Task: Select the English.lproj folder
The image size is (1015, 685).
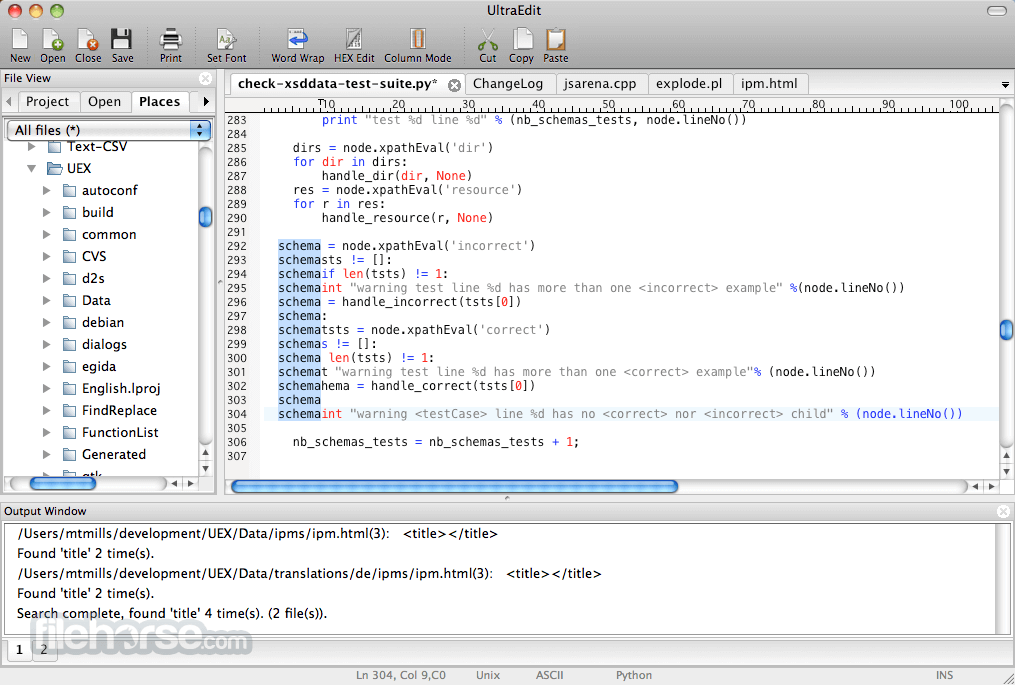Action: (120, 388)
